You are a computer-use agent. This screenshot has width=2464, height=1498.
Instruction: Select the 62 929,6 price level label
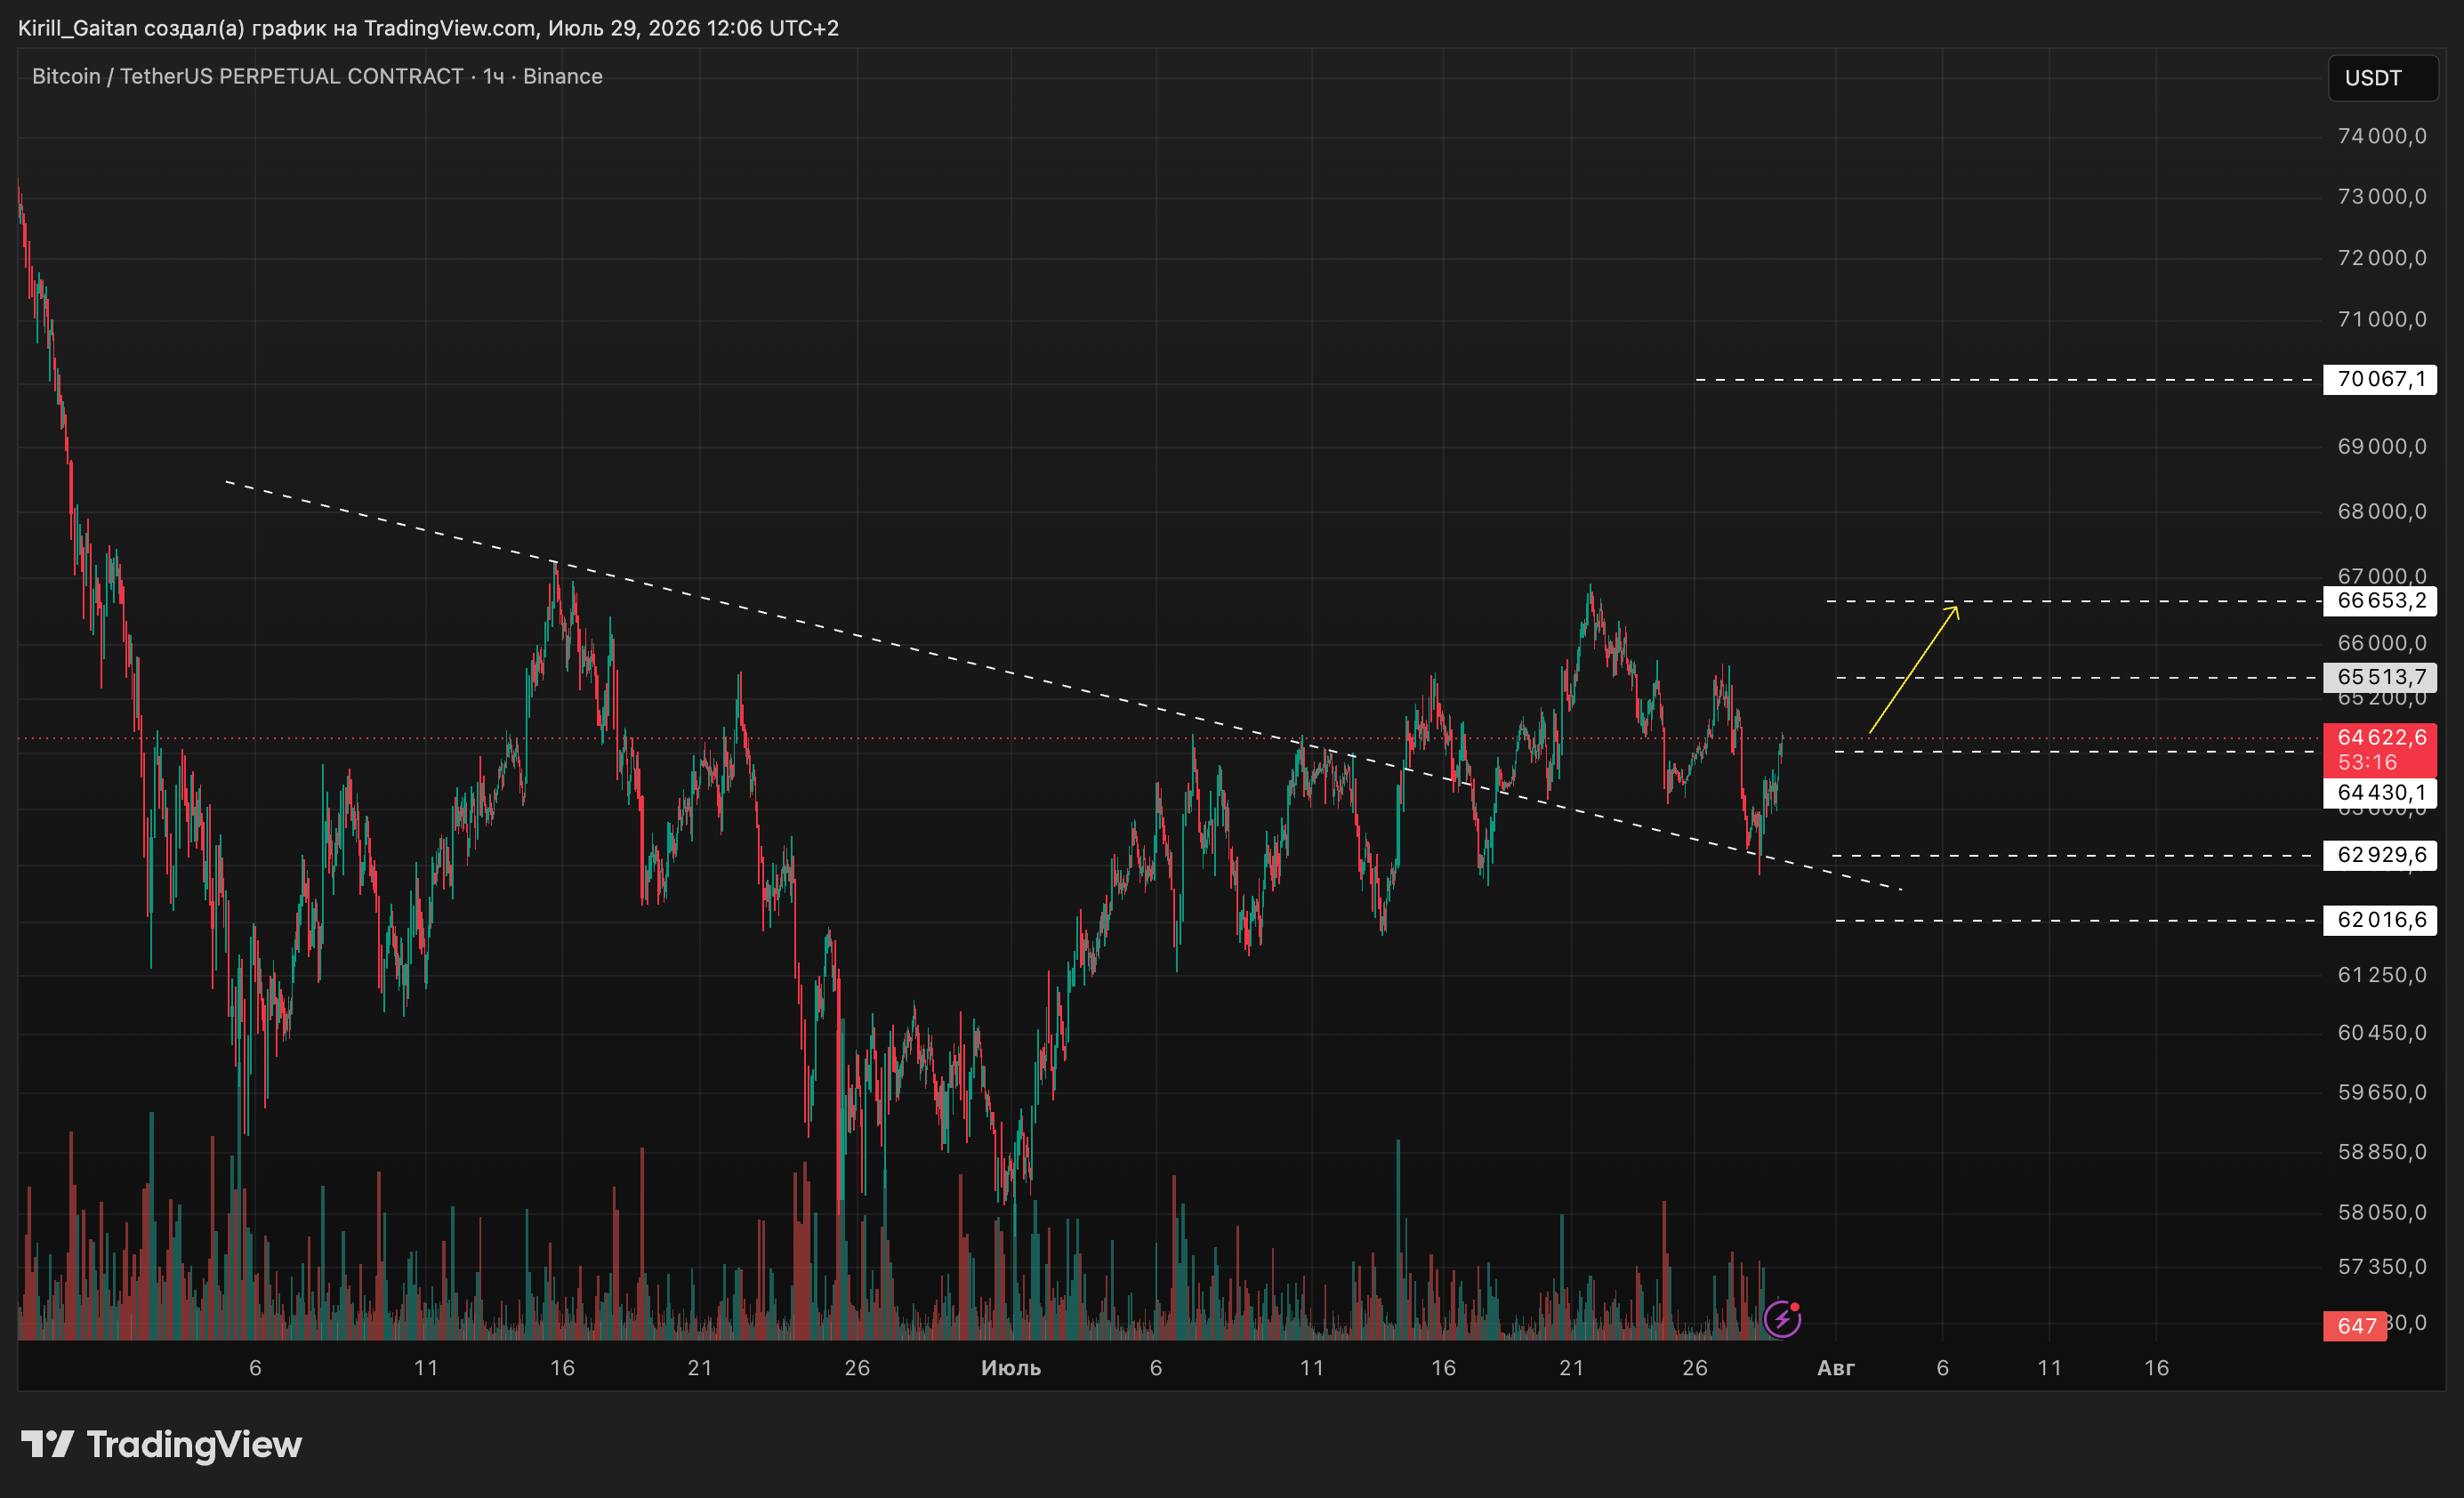pos(2379,855)
